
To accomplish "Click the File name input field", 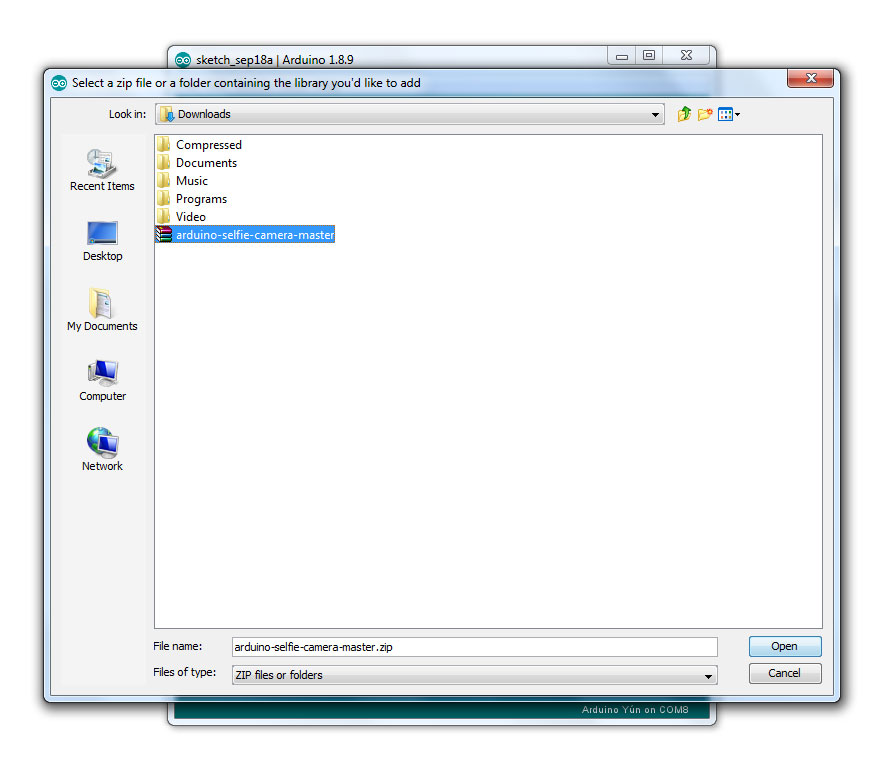I will coord(474,647).
